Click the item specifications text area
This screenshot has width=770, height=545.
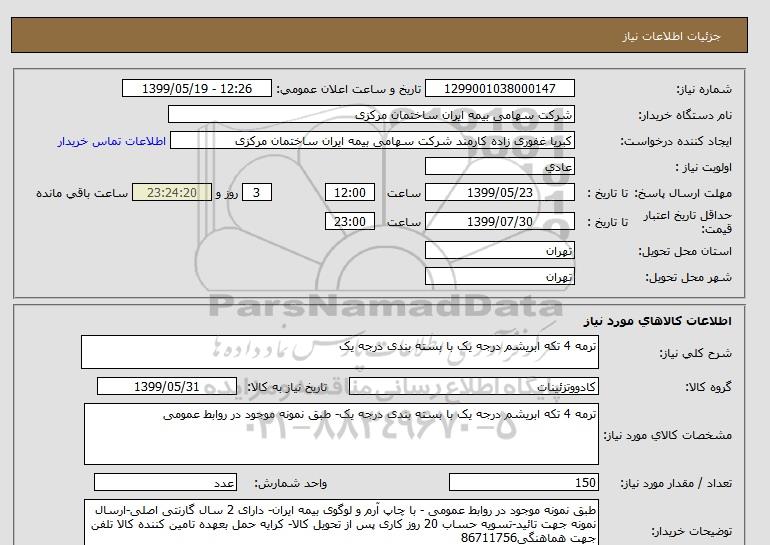click(341, 434)
